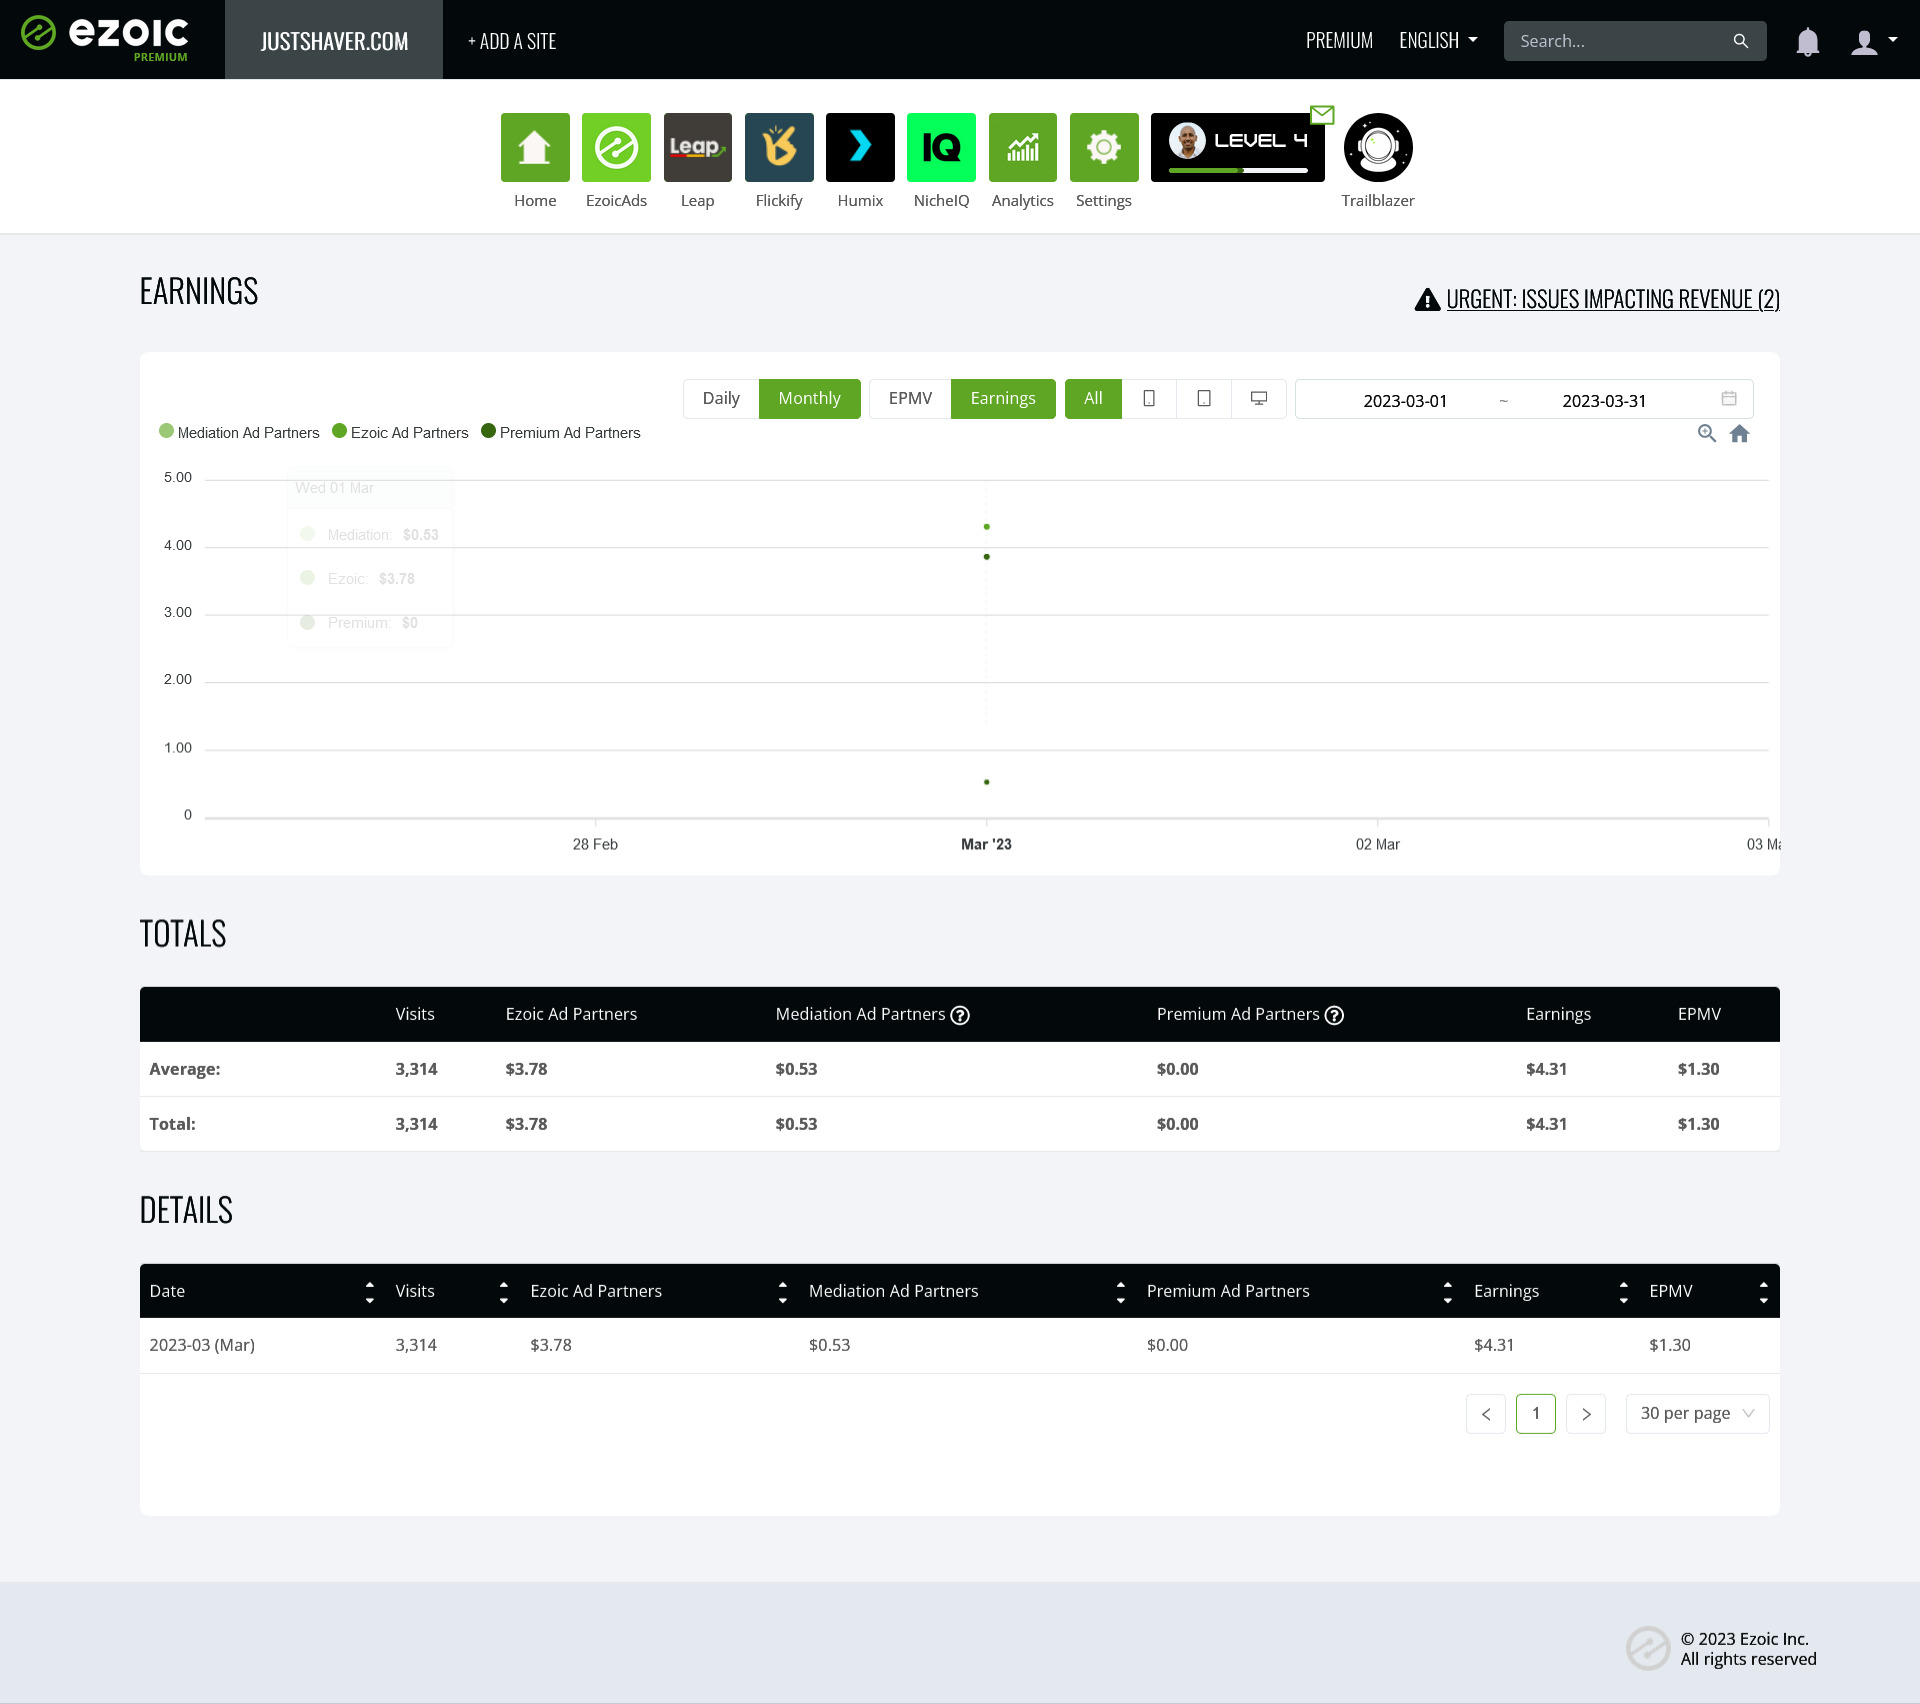Go to previous page of details

pos(1486,1413)
